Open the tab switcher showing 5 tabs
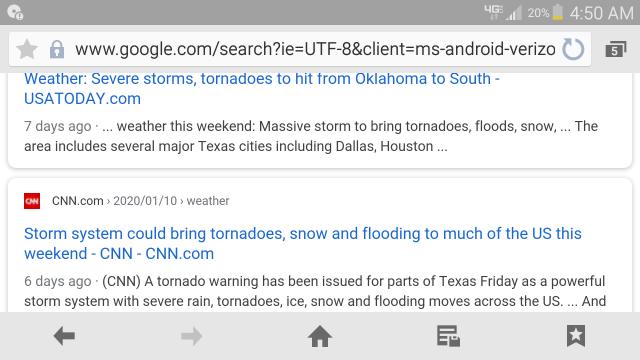The height and width of the screenshot is (360, 640). (616, 49)
